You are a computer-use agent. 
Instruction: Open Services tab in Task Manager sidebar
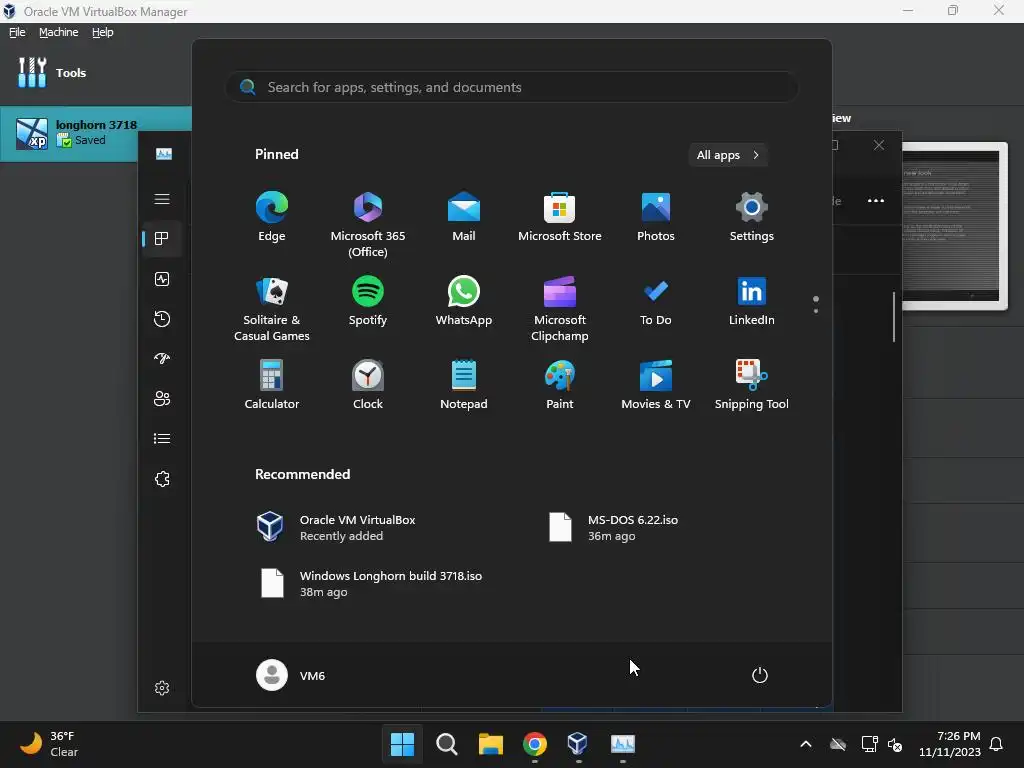pyautogui.click(x=162, y=479)
